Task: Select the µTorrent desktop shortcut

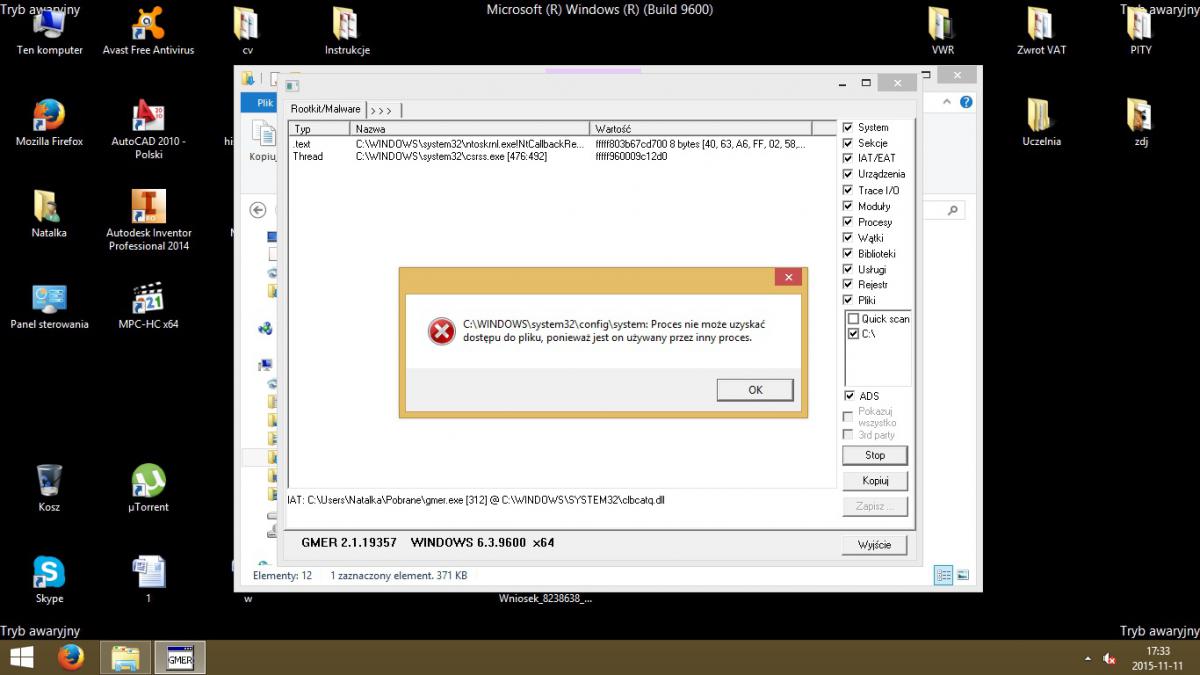Action: click(148, 489)
